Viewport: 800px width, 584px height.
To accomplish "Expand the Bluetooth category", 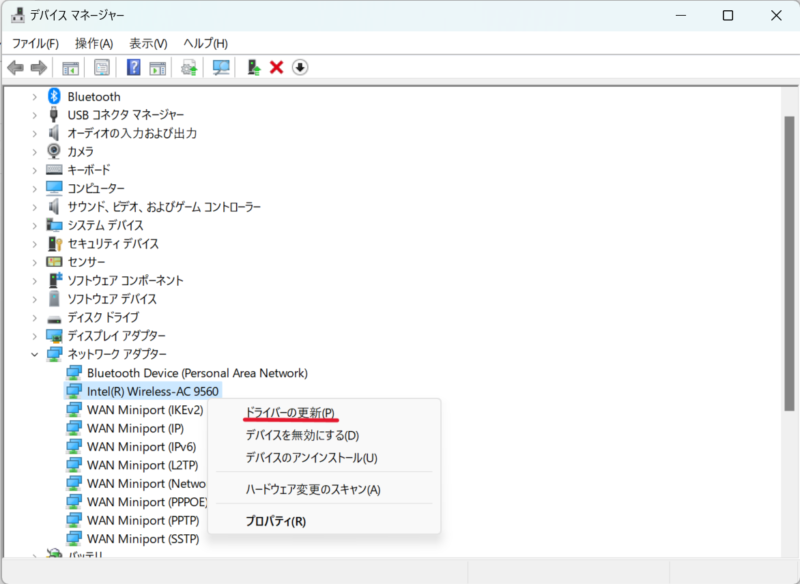I will pyautogui.click(x=35, y=96).
